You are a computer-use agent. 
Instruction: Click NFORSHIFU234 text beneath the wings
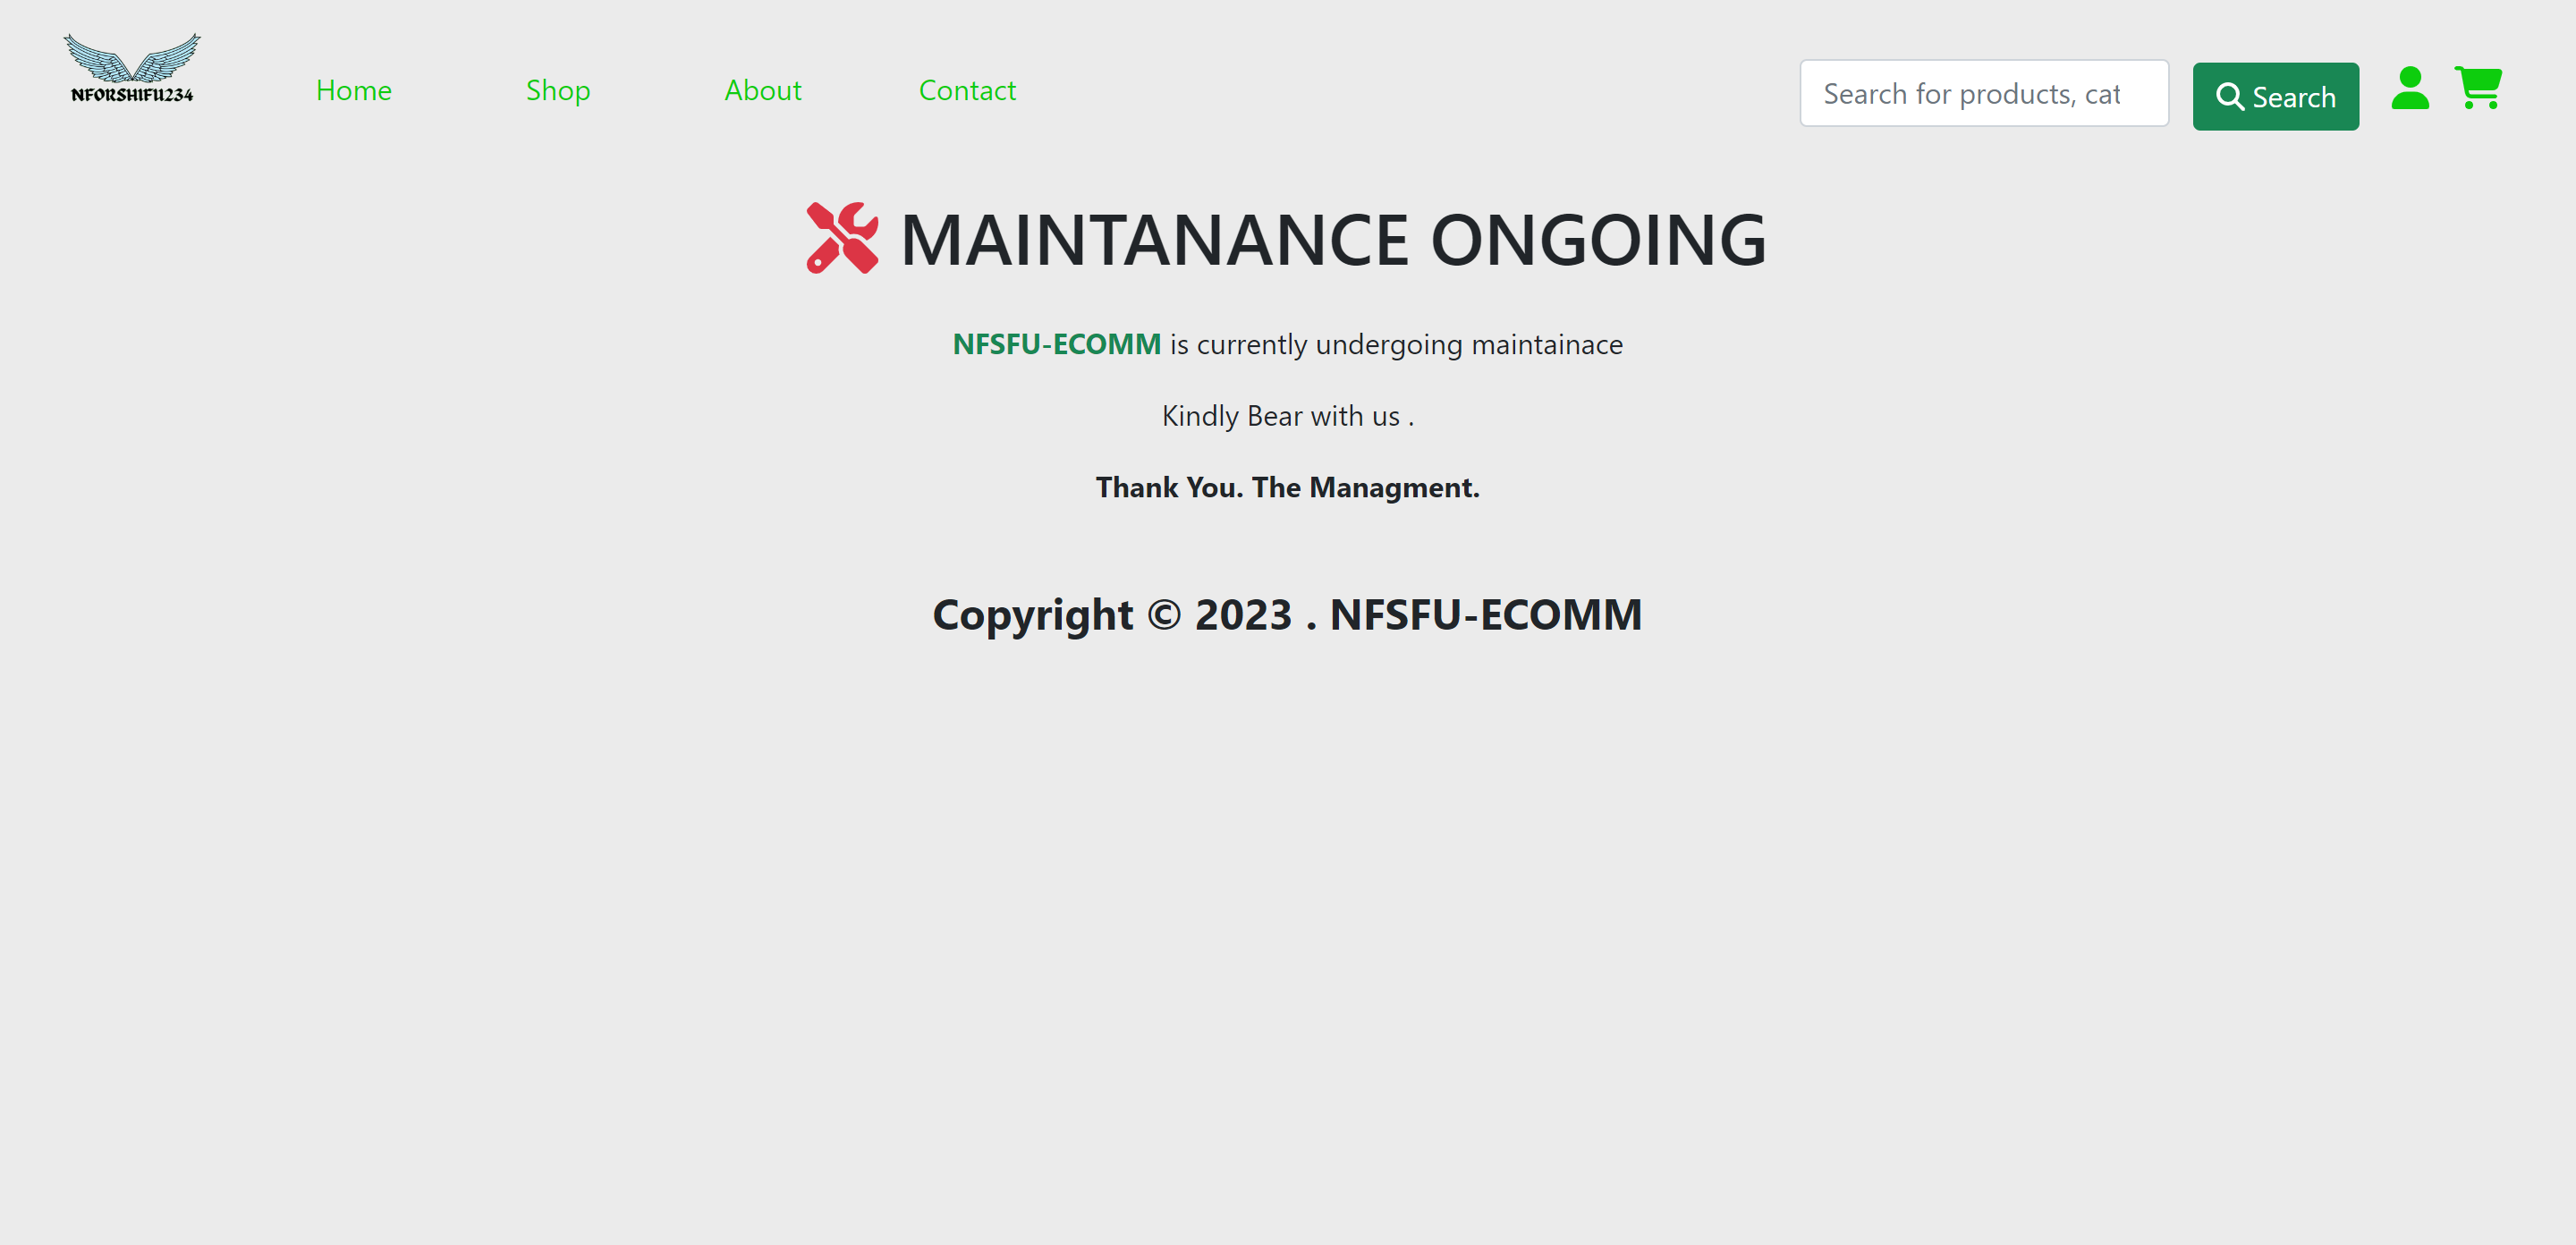tap(132, 95)
